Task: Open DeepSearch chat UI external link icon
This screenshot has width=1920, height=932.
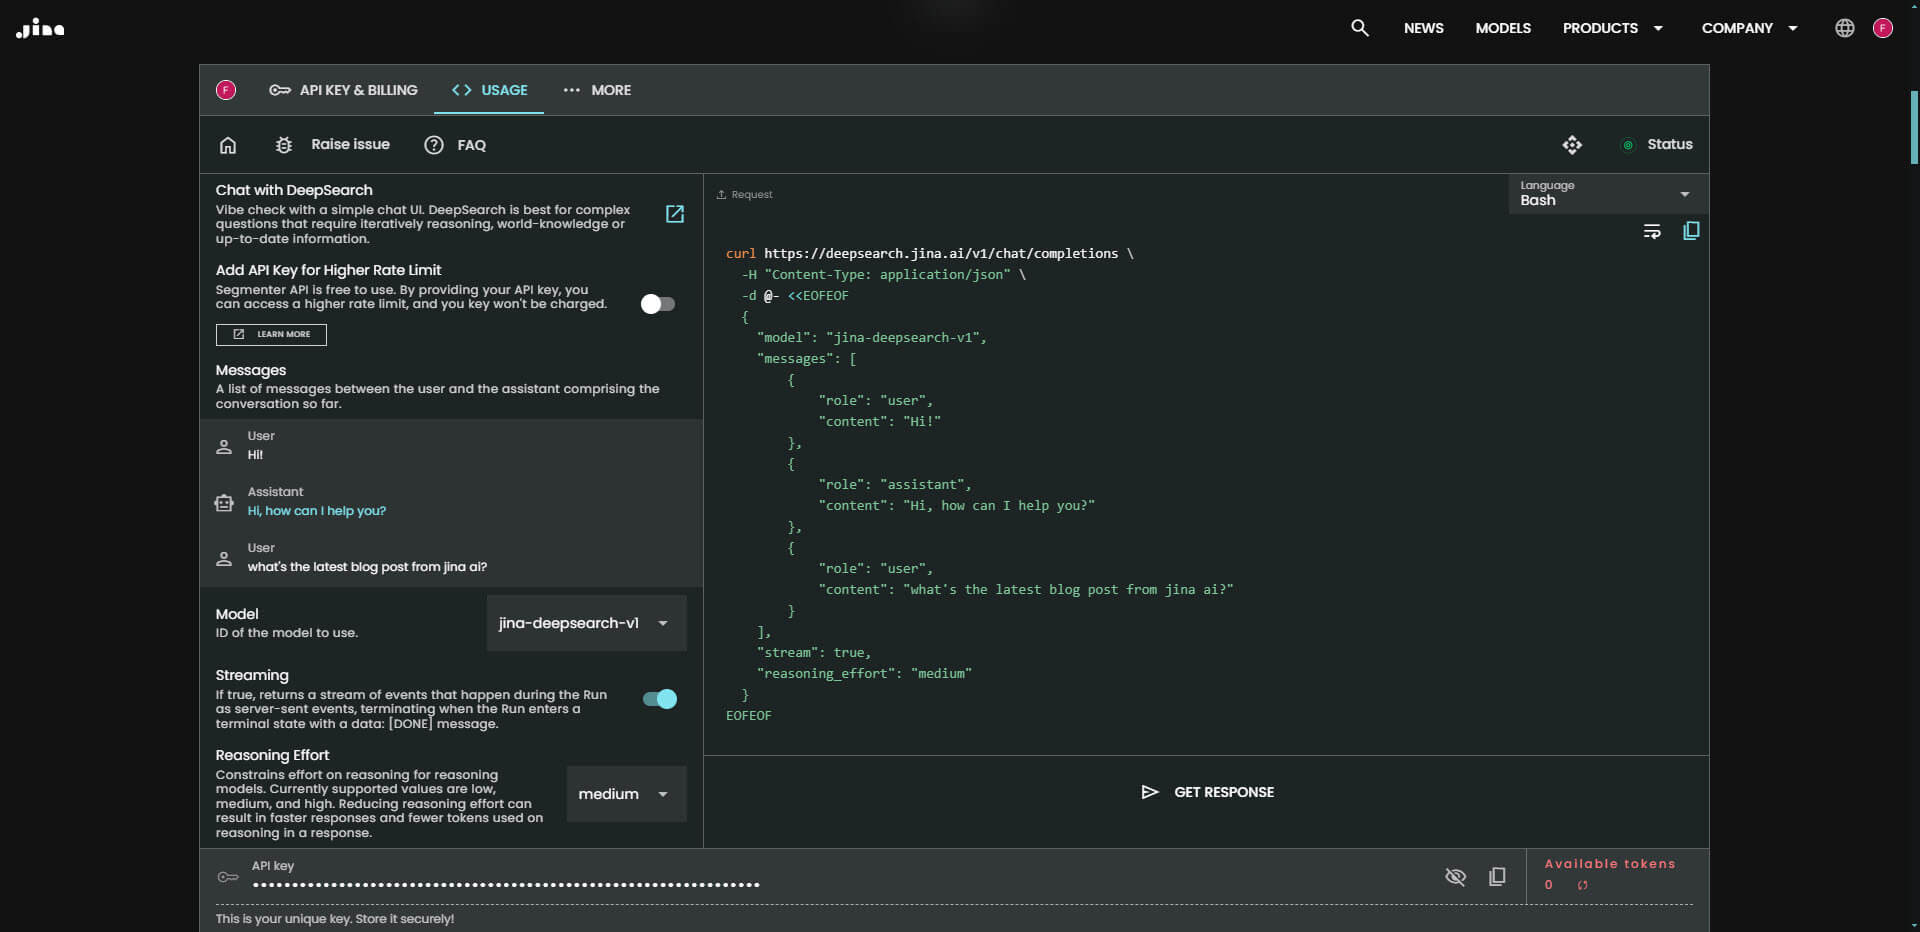Action: [675, 214]
